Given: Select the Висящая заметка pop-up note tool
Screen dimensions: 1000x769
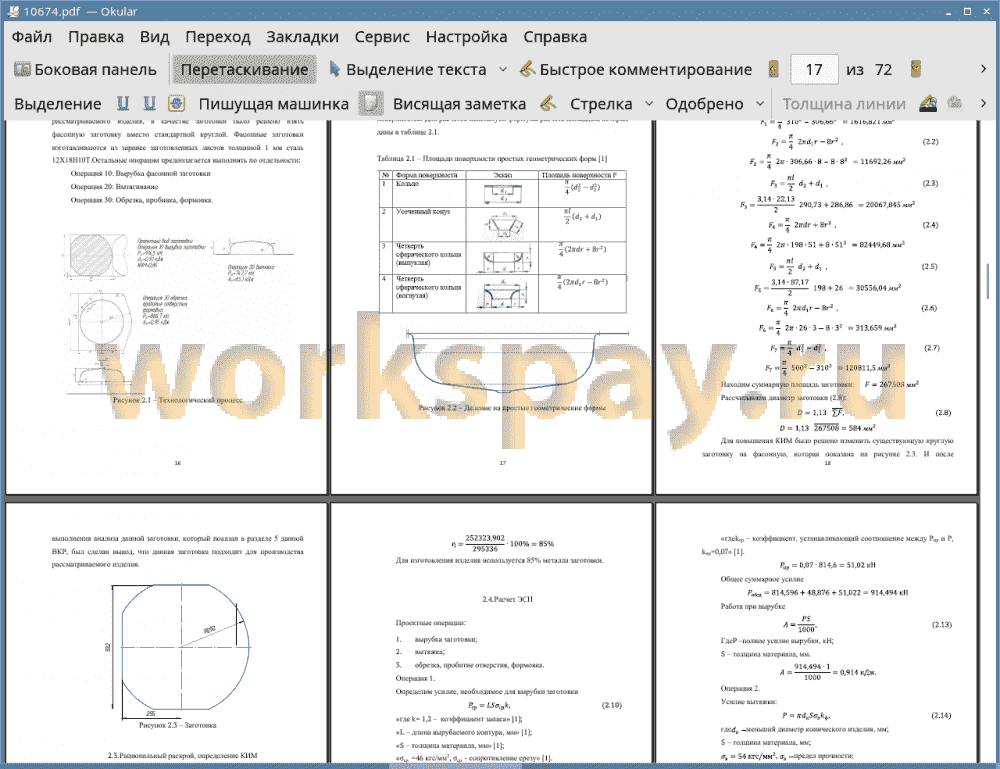Looking at the screenshot, I should pos(459,104).
